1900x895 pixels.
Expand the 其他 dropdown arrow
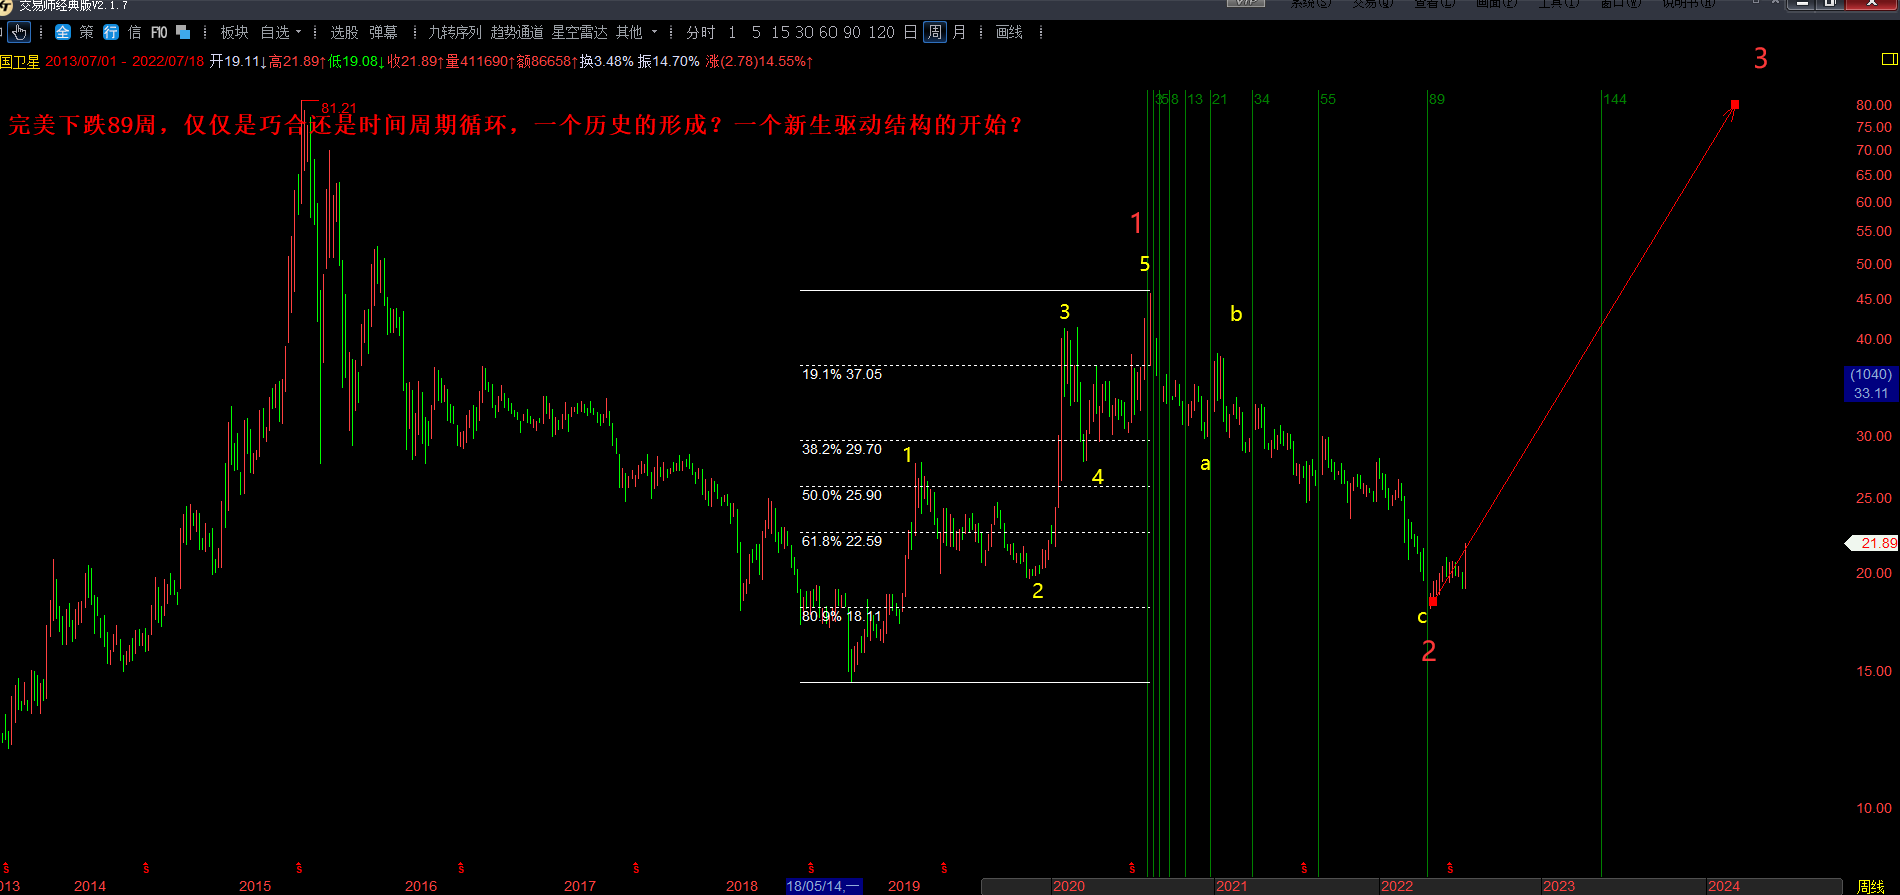coord(654,32)
